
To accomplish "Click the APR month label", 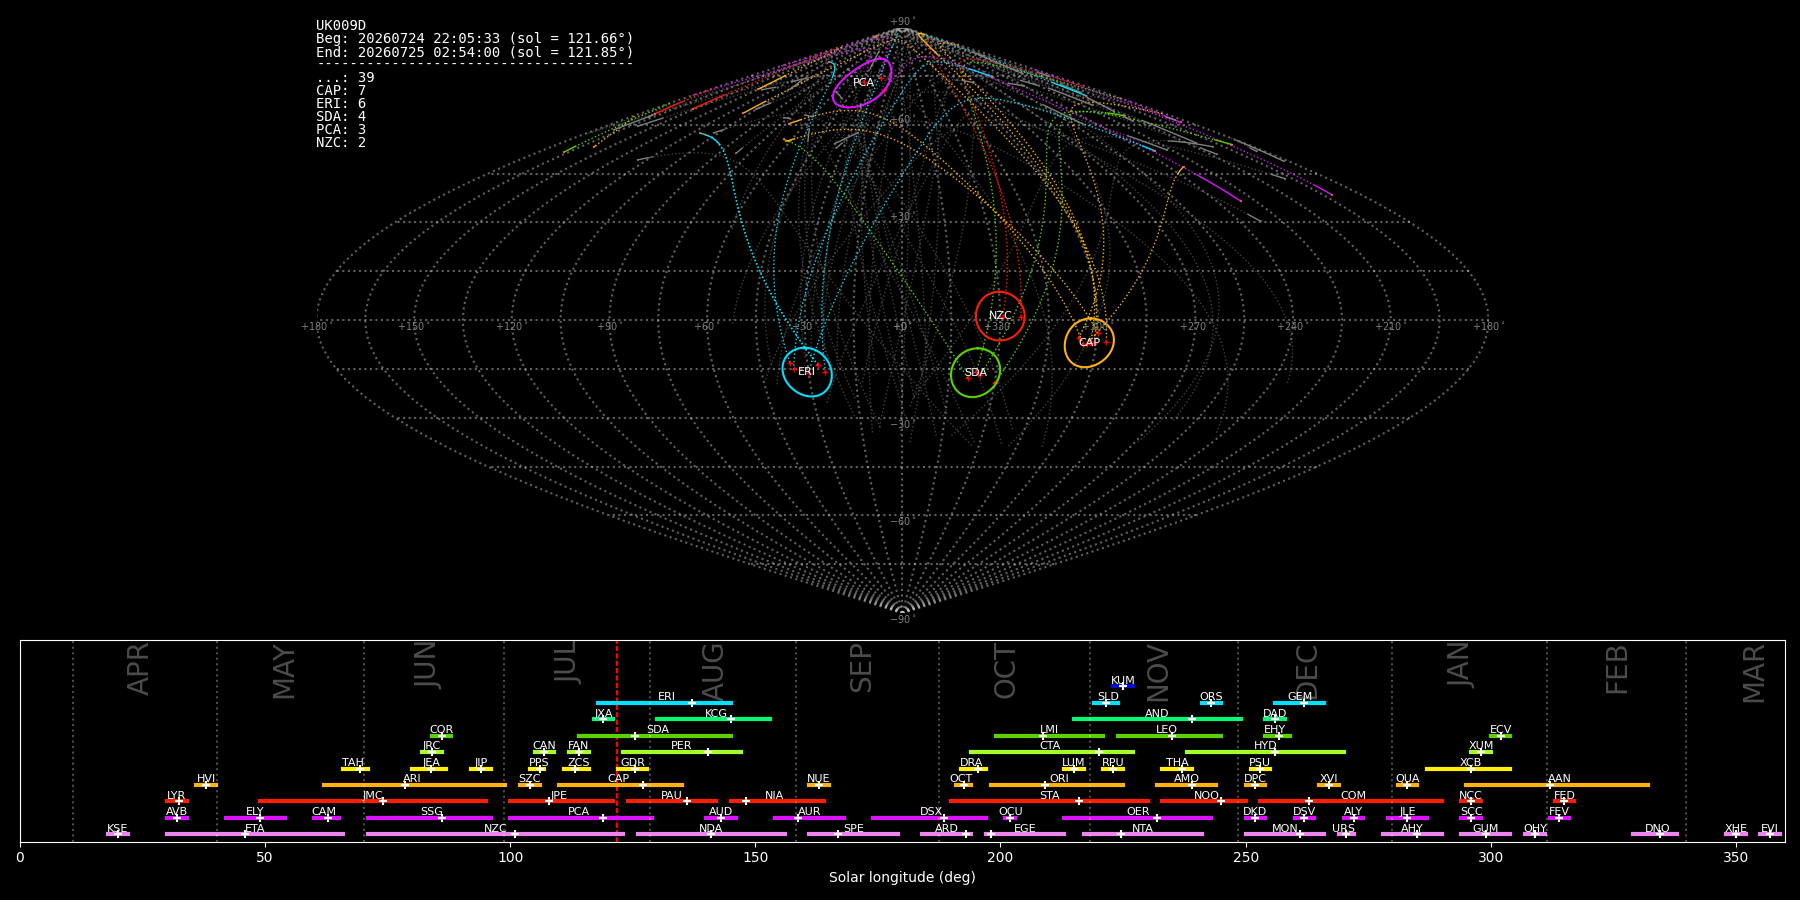I will click(x=138, y=669).
